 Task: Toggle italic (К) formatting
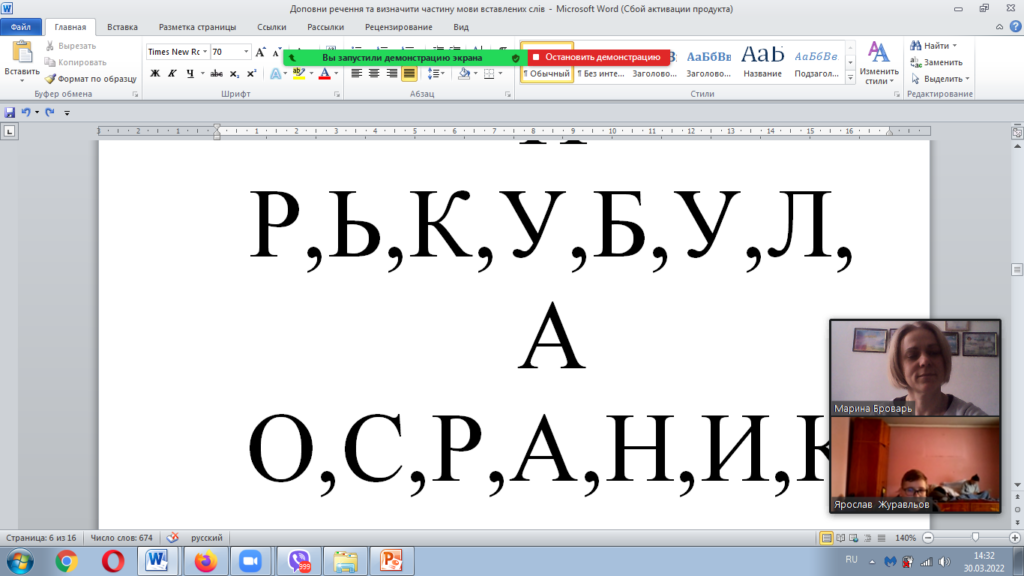[173, 73]
